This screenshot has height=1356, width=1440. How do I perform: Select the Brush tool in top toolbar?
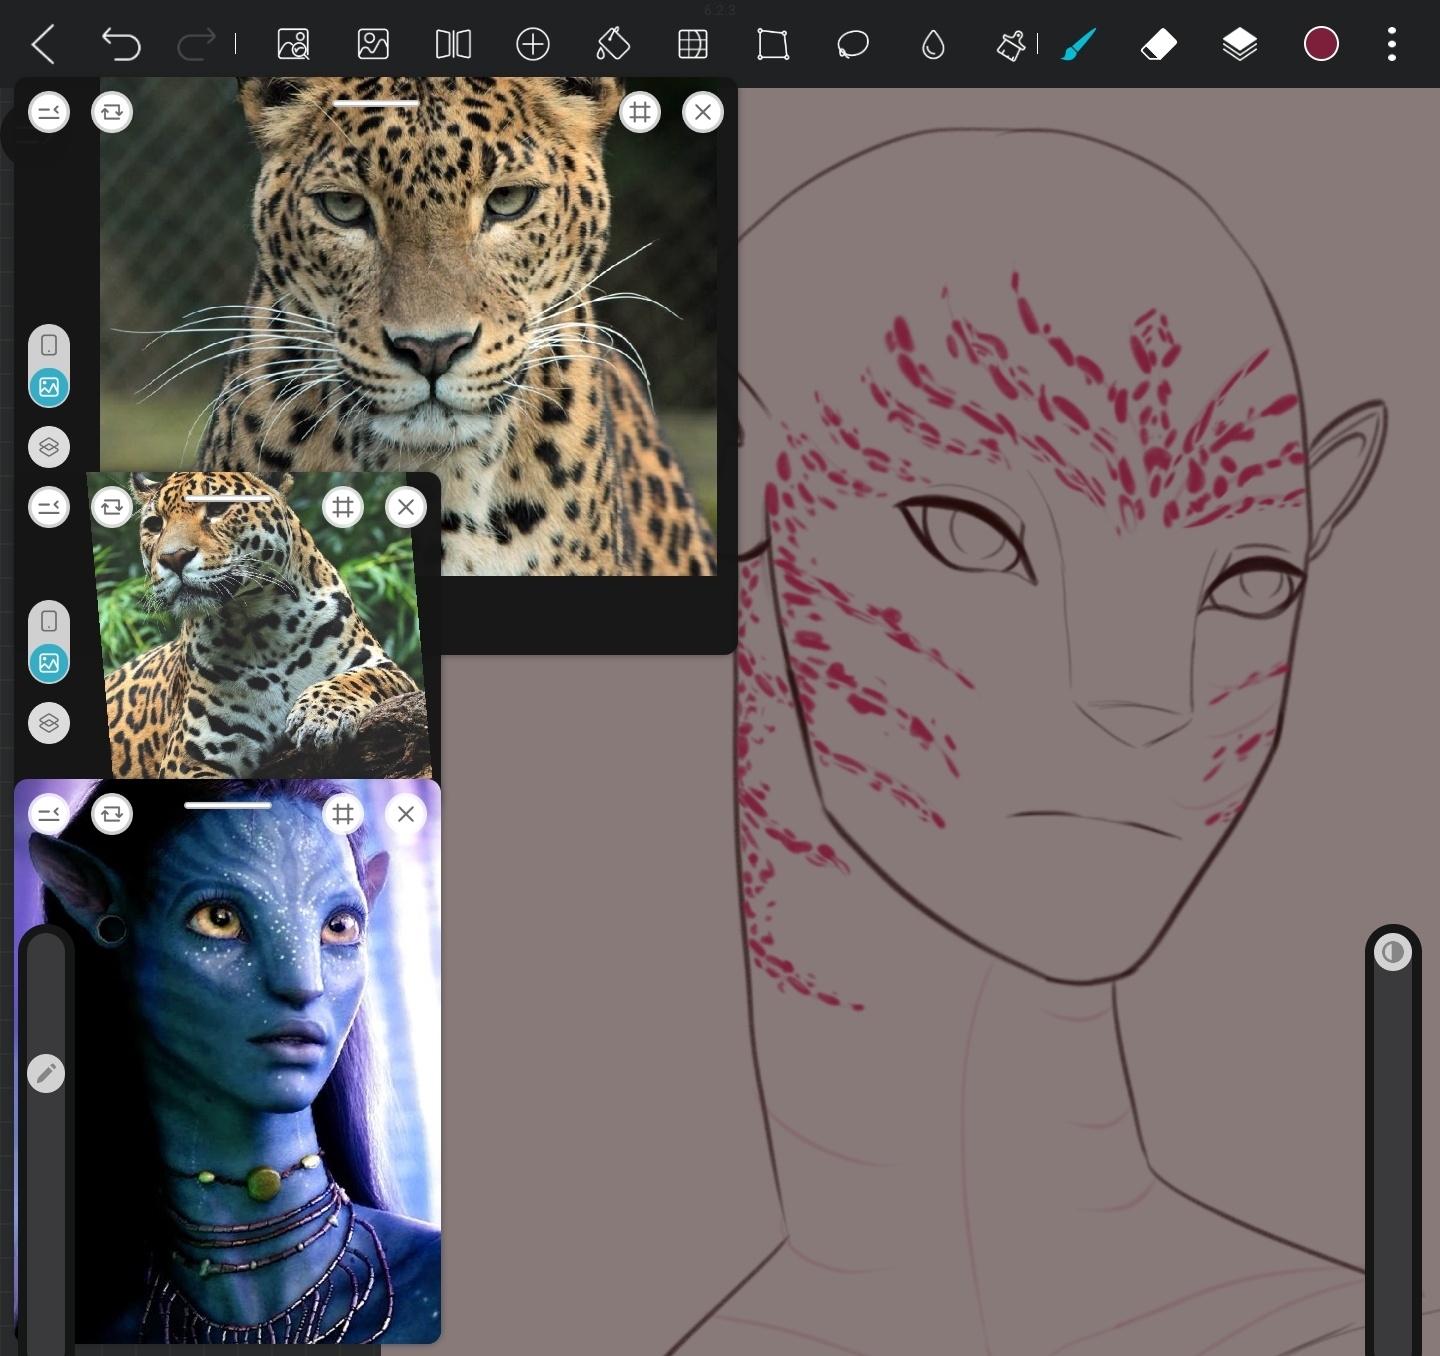click(x=1079, y=45)
